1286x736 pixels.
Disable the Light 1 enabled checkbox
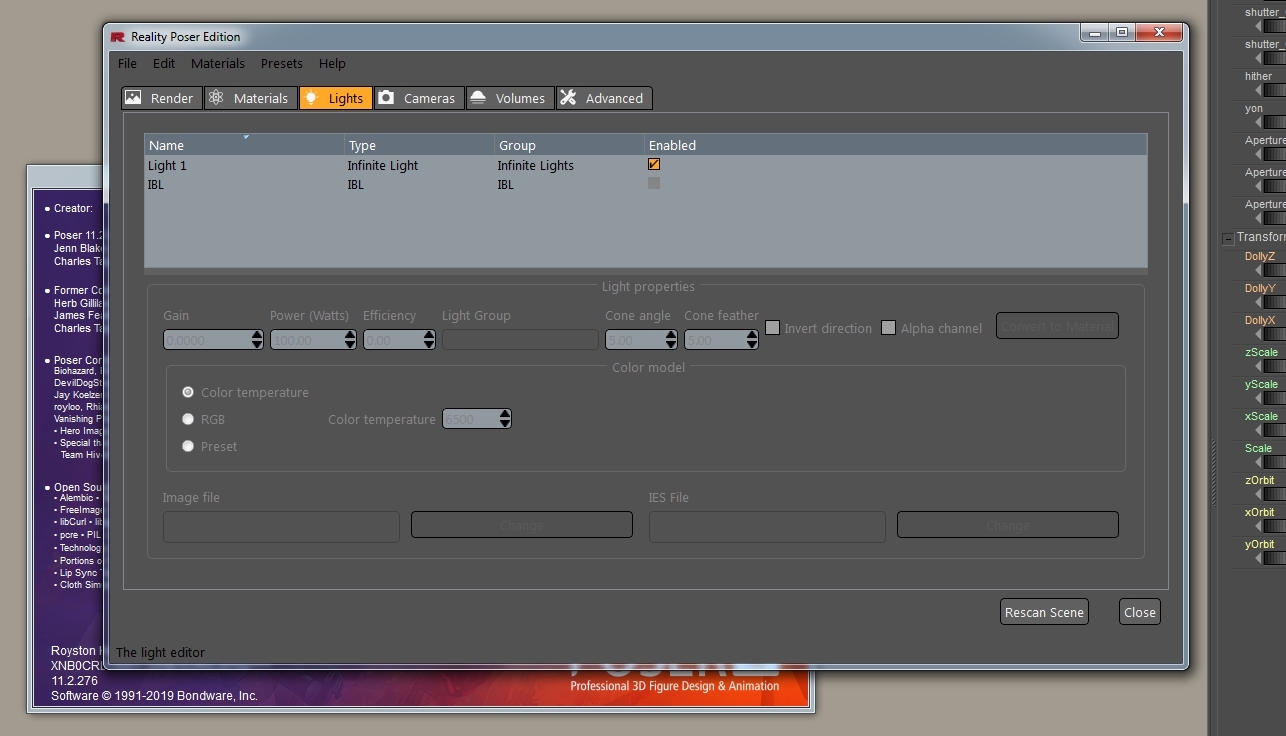[654, 165]
